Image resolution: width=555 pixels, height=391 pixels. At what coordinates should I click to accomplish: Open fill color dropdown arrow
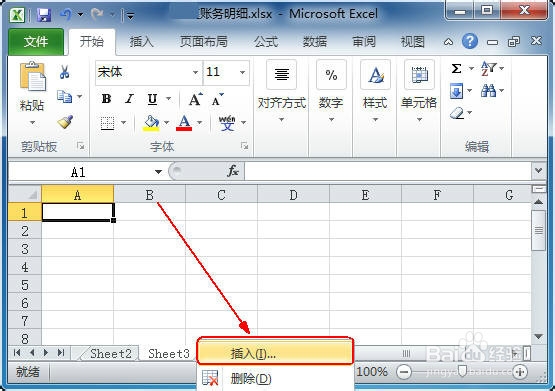click(166, 123)
